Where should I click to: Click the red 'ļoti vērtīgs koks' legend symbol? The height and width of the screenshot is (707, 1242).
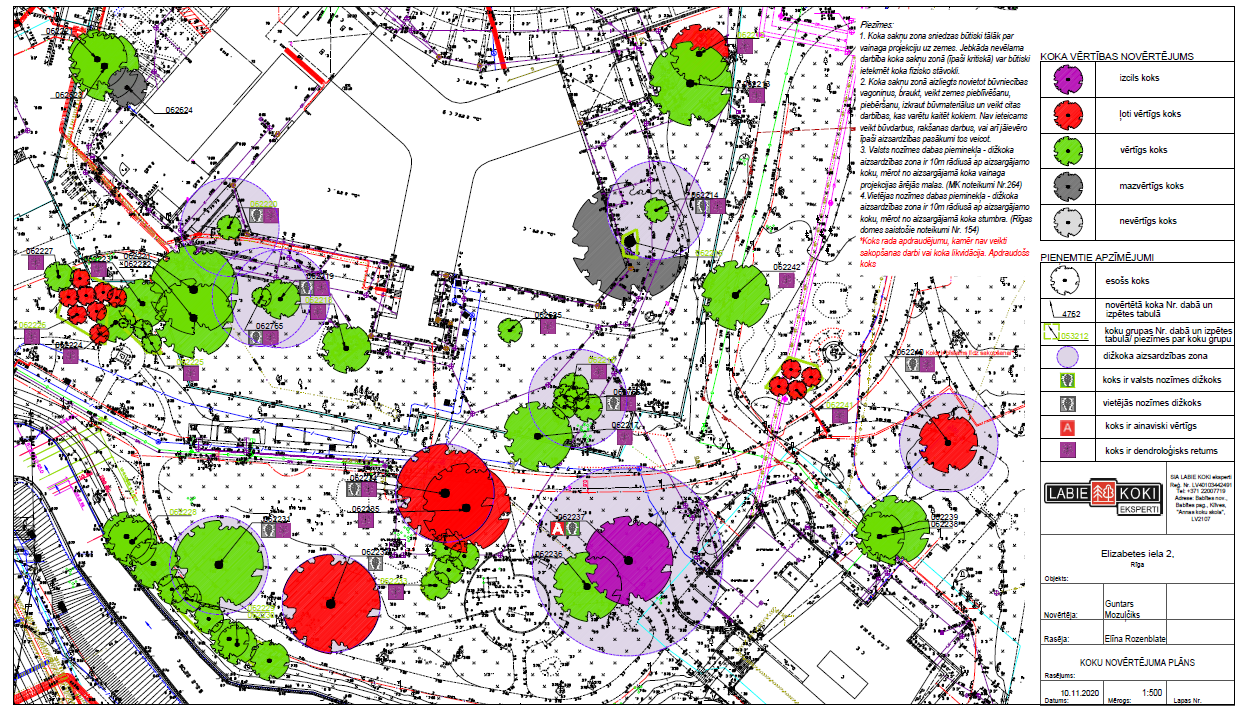click(1068, 114)
